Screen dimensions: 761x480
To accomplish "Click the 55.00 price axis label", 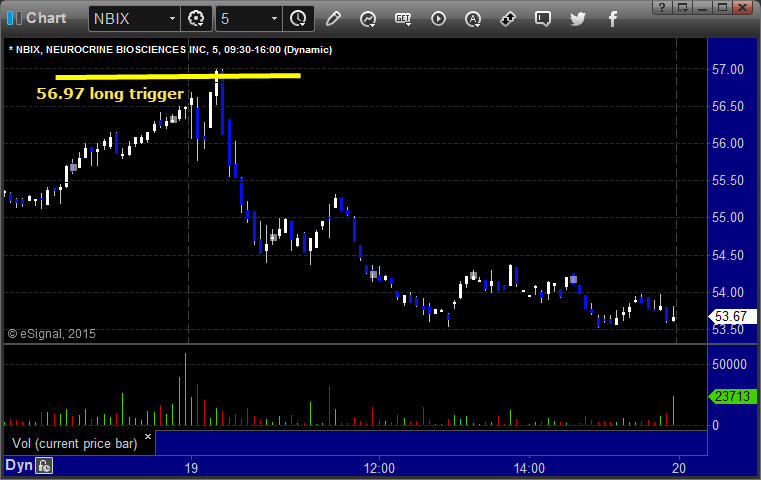I will [728, 217].
